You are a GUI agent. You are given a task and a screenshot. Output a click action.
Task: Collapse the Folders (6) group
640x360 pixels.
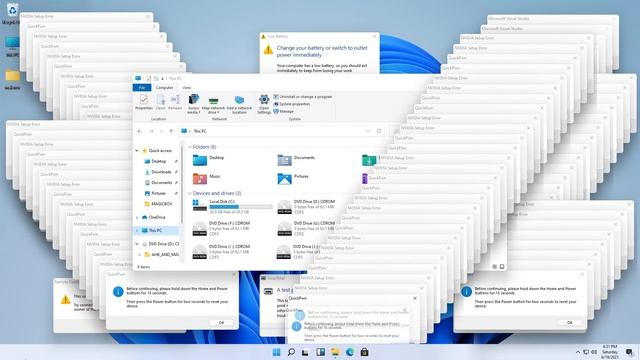(189, 147)
